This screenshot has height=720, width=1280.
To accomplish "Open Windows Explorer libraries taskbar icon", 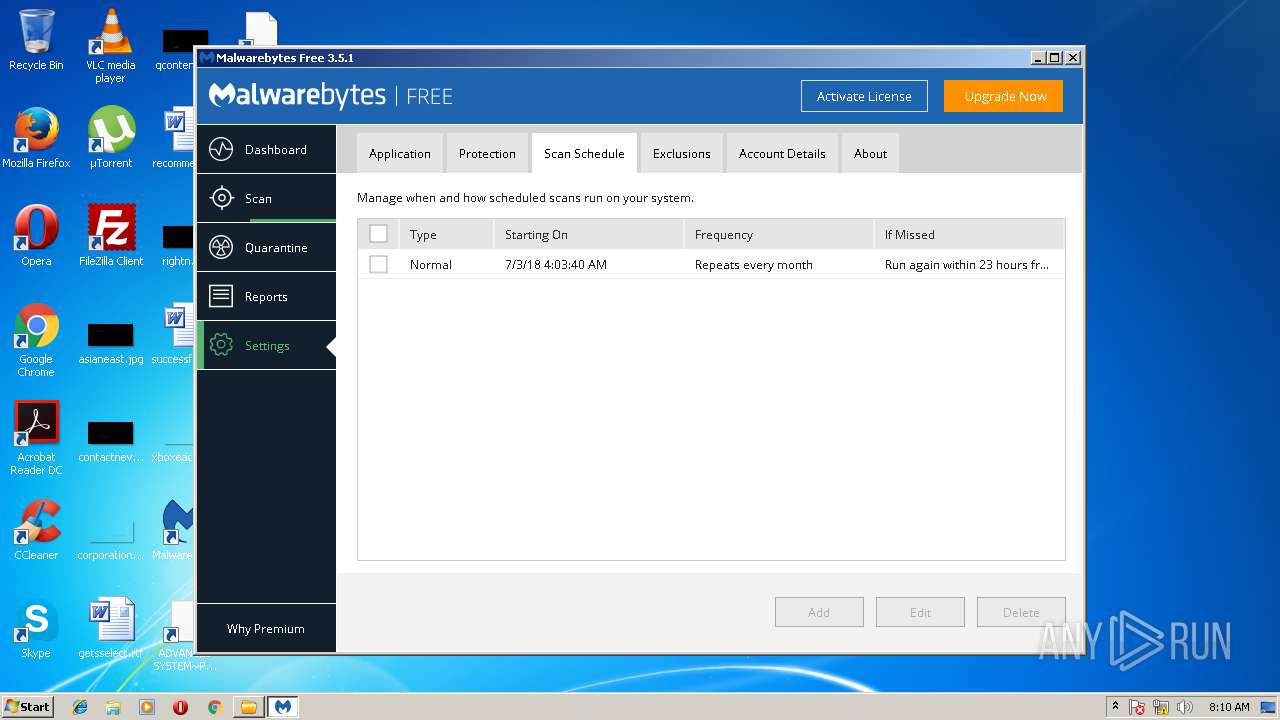I will click(113, 707).
